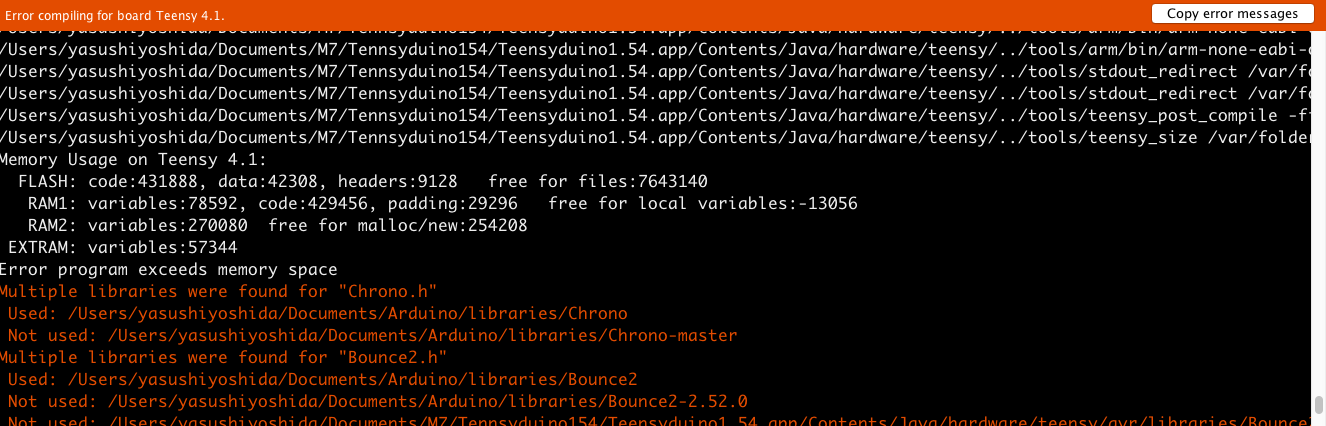Click the 'free for files:7643140' value
The image size is (1326, 426).
click(598, 182)
